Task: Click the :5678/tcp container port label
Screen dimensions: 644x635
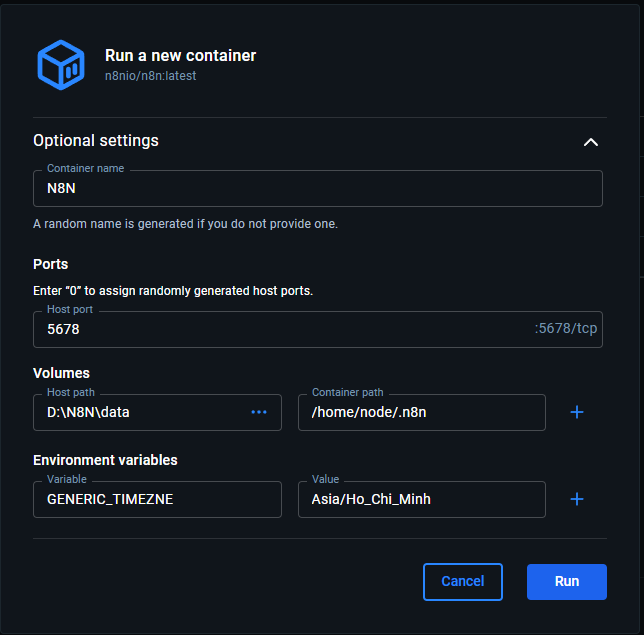Action: [x=566, y=328]
